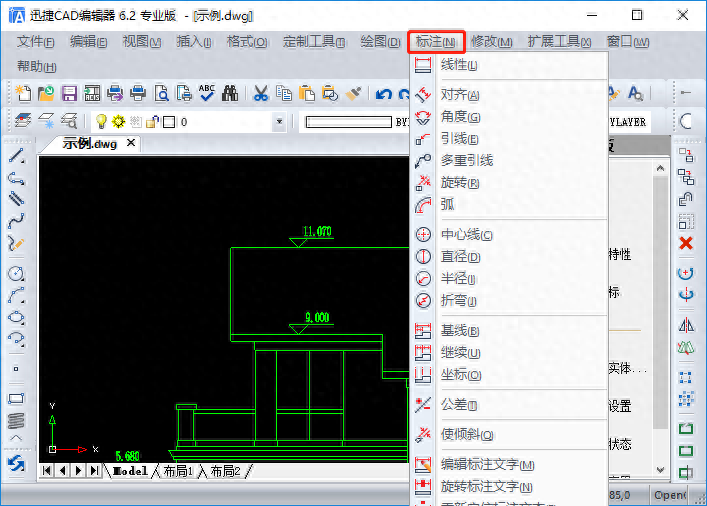Select the Line draw tool
This screenshot has height=506, width=707.
(16, 156)
